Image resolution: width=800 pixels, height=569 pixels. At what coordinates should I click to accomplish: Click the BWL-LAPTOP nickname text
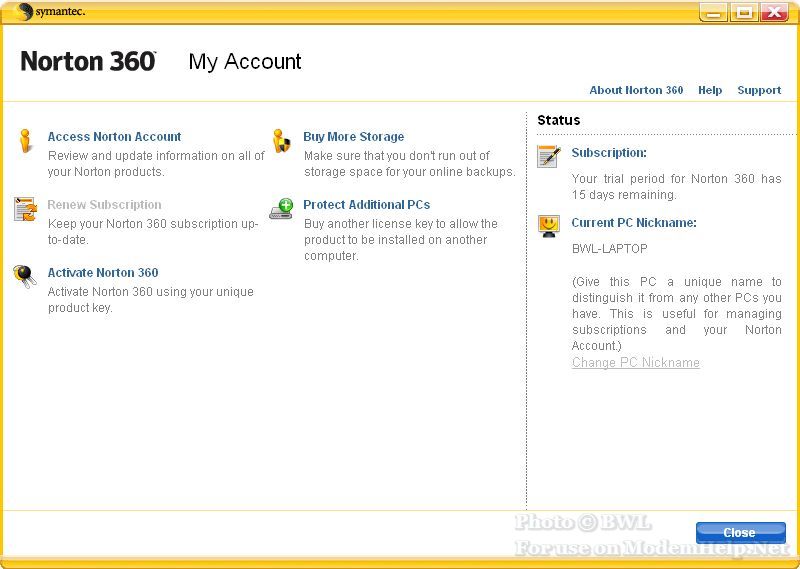coord(610,249)
